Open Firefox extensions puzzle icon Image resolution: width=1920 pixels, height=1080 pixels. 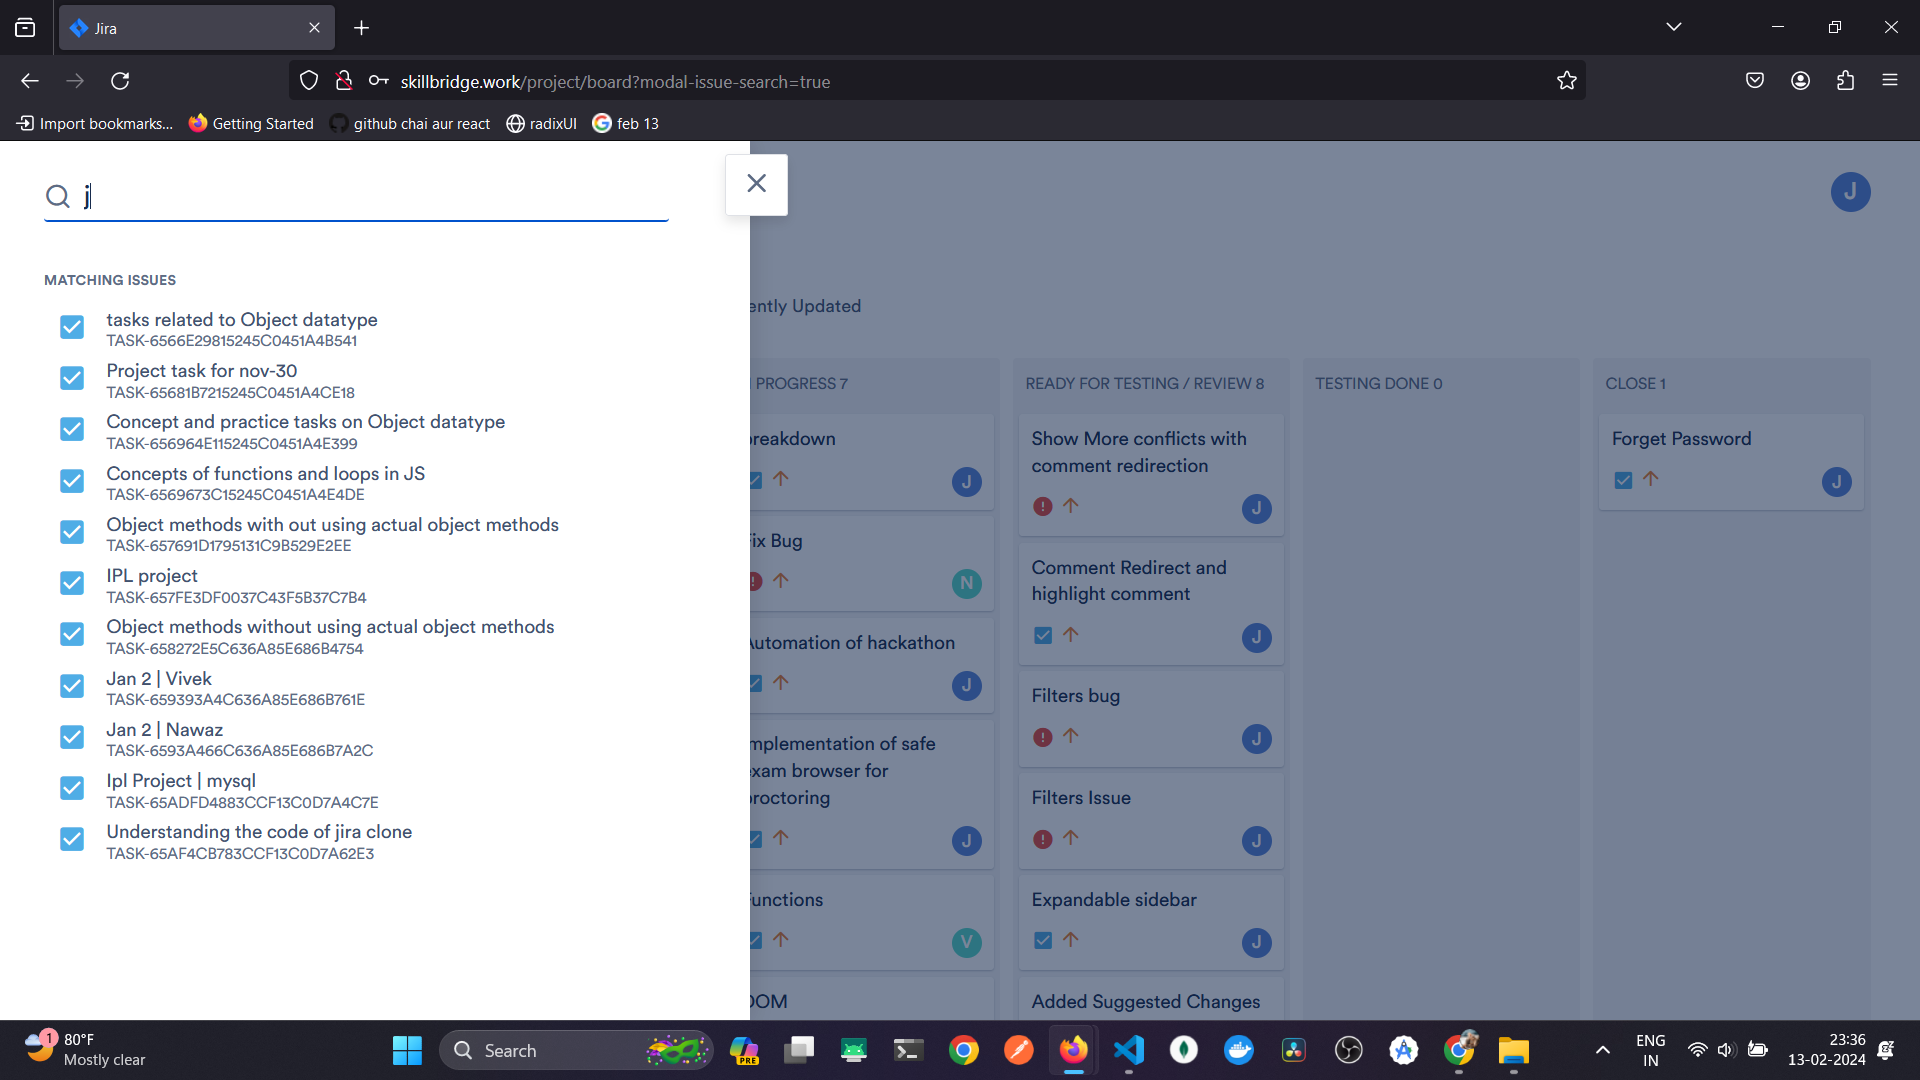click(x=1845, y=81)
